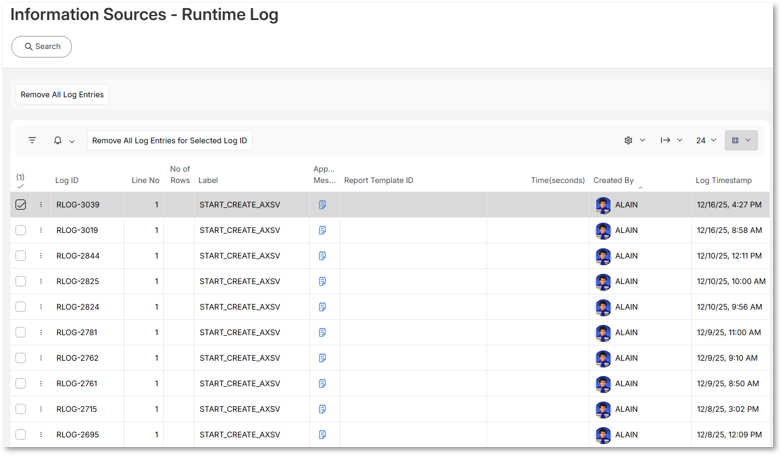Click ALAIN avatar in RLOG-3039 row
782x456 pixels.
(603, 205)
